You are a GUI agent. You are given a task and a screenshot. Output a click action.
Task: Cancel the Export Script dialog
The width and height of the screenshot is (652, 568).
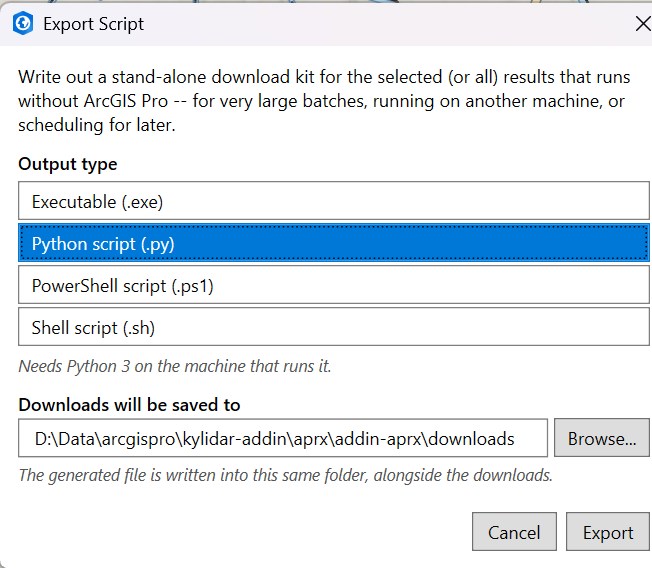pos(514,532)
